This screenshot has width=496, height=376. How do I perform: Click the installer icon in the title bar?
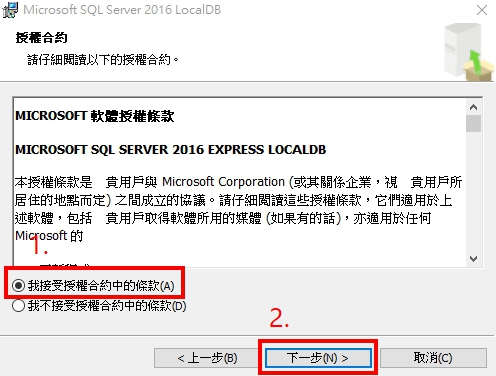pyautogui.click(x=10, y=10)
